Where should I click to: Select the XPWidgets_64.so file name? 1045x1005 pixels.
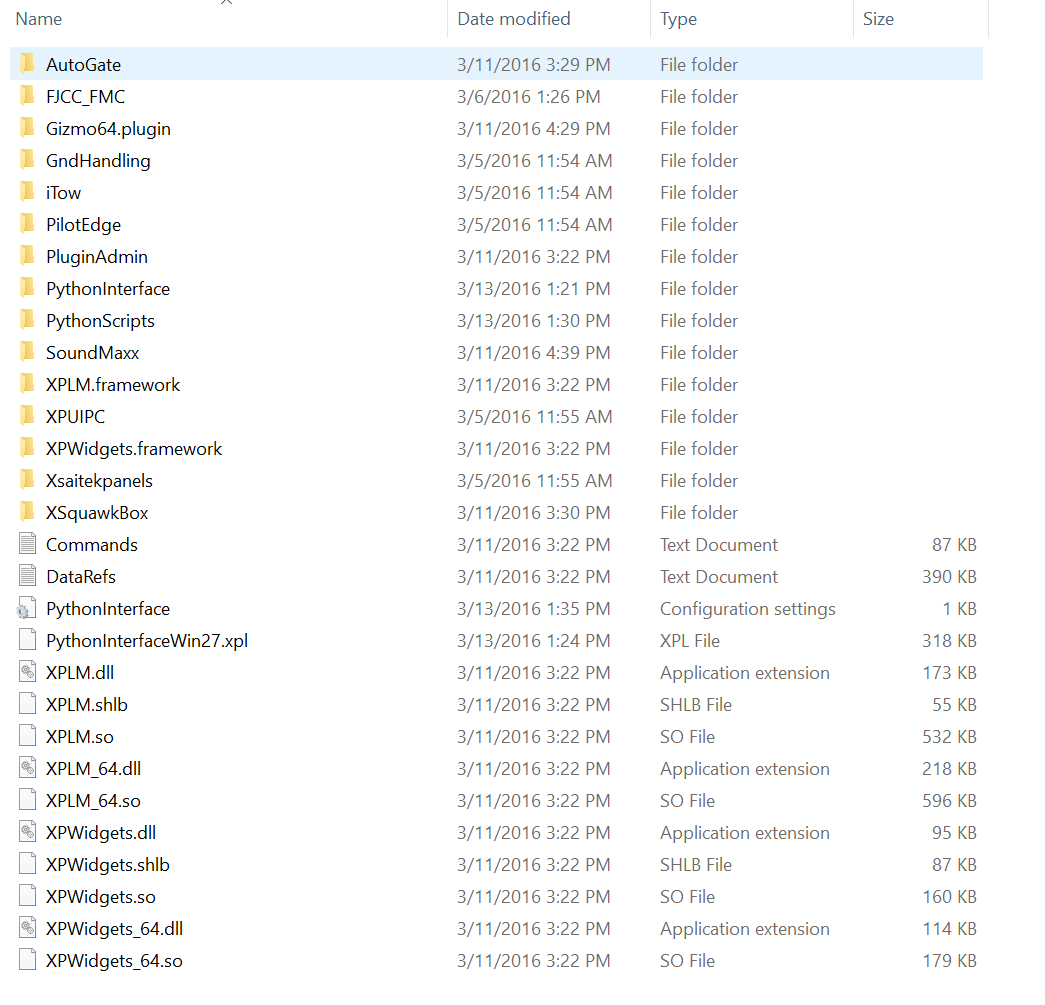click(x=114, y=960)
